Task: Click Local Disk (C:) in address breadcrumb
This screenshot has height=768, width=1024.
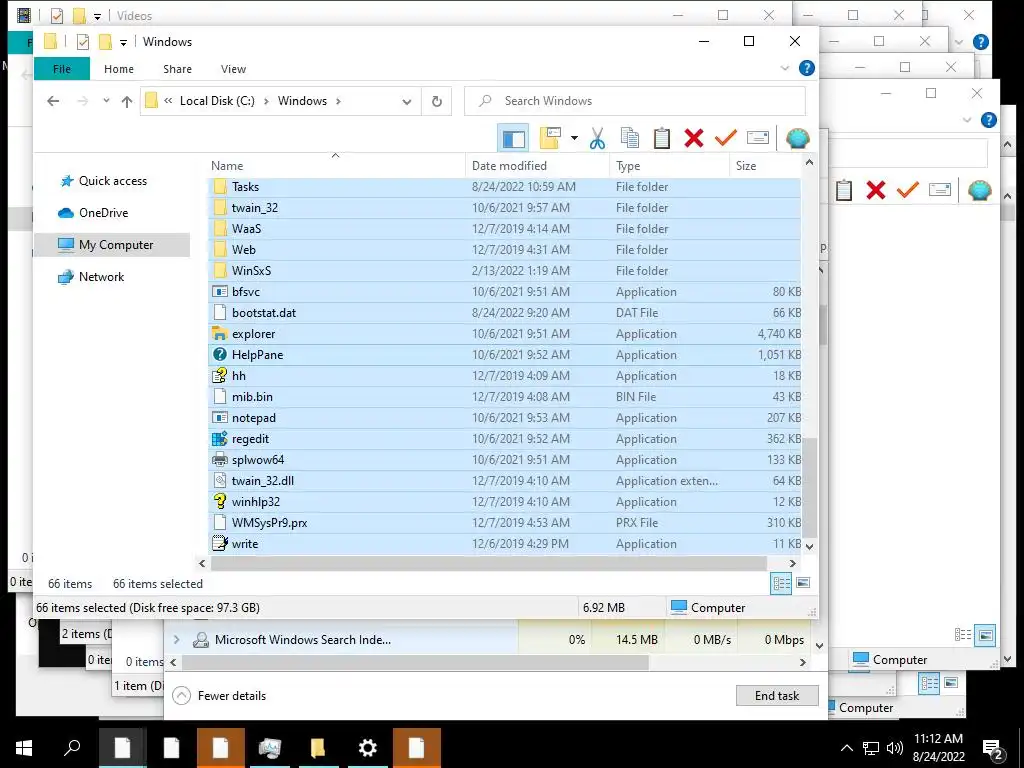Action: coord(217,101)
